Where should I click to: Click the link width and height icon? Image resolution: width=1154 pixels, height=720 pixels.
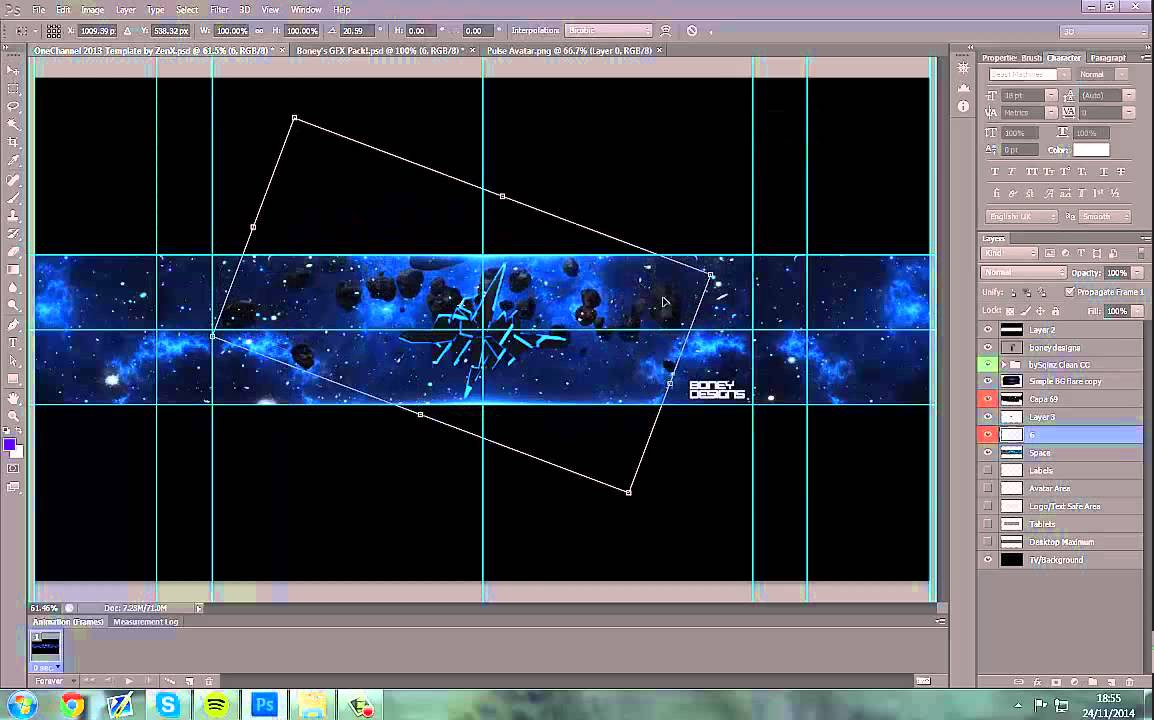[258, 31]
